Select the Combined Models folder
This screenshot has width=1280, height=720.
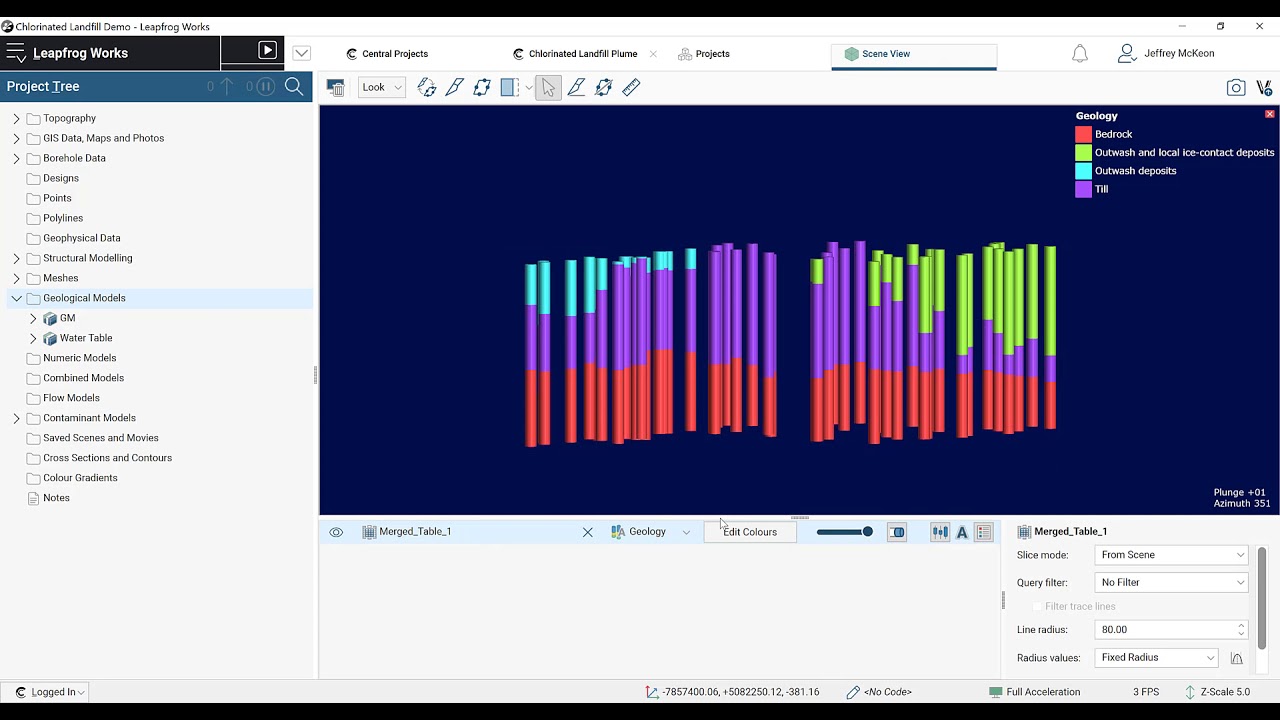83,378
